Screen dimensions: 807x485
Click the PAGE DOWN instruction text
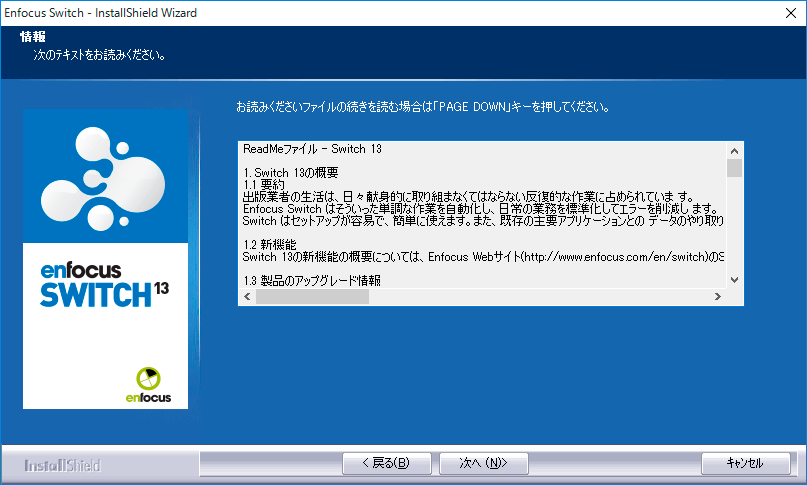(423, 107)
